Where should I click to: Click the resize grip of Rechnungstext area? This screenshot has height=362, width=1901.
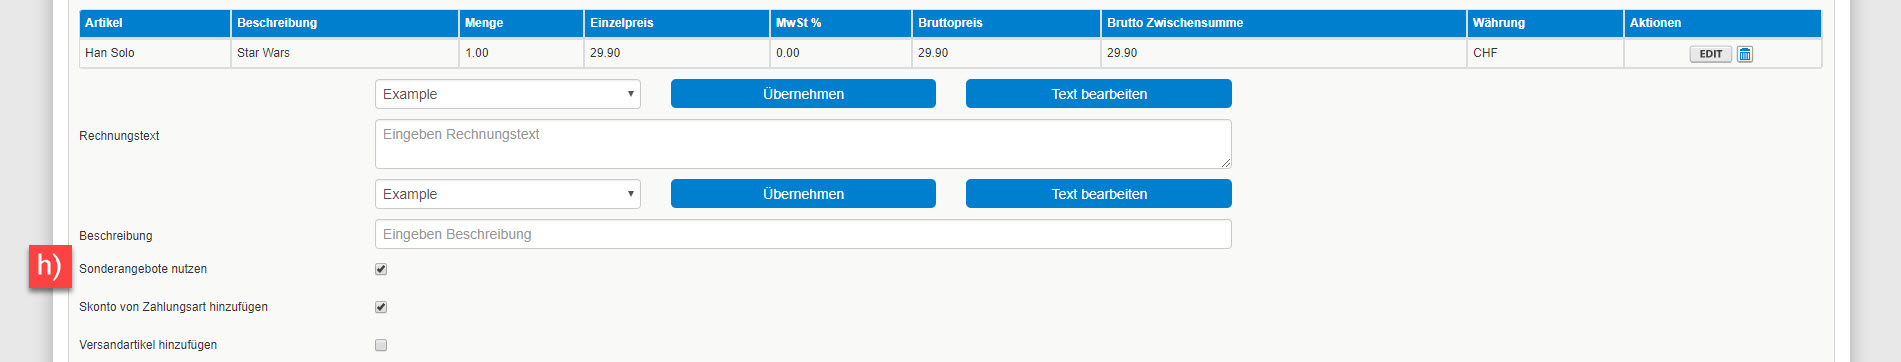(1225, 162)
